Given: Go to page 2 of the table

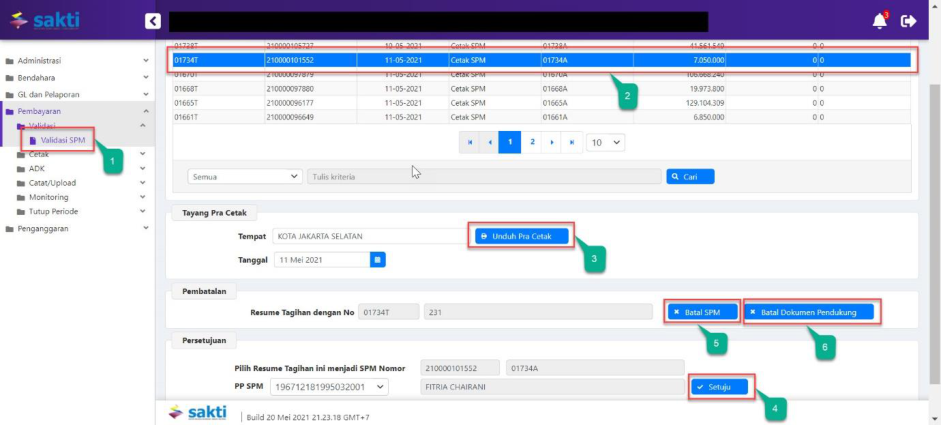Looking at the screenshot, I should (x=532, y=143).
